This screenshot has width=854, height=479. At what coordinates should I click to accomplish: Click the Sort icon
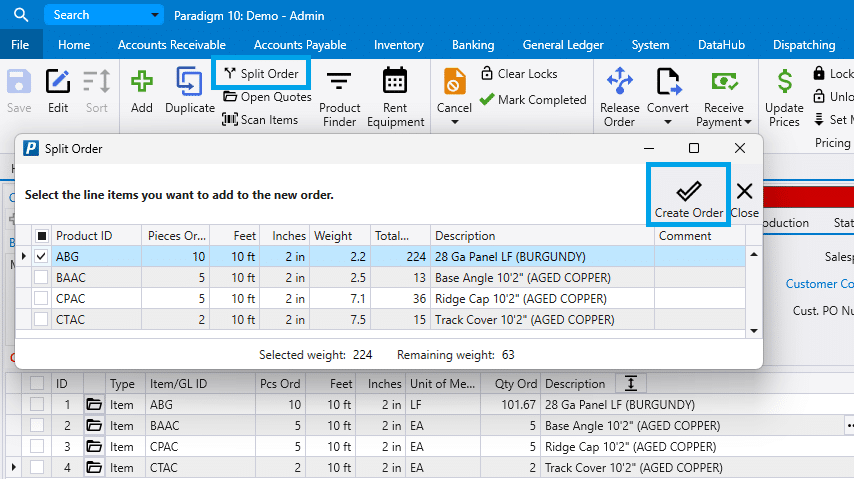96,82
